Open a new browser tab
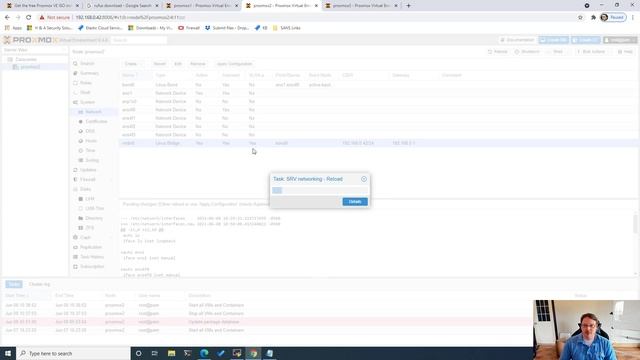Viewport: 640px width, 360px height. coord(408,6)
